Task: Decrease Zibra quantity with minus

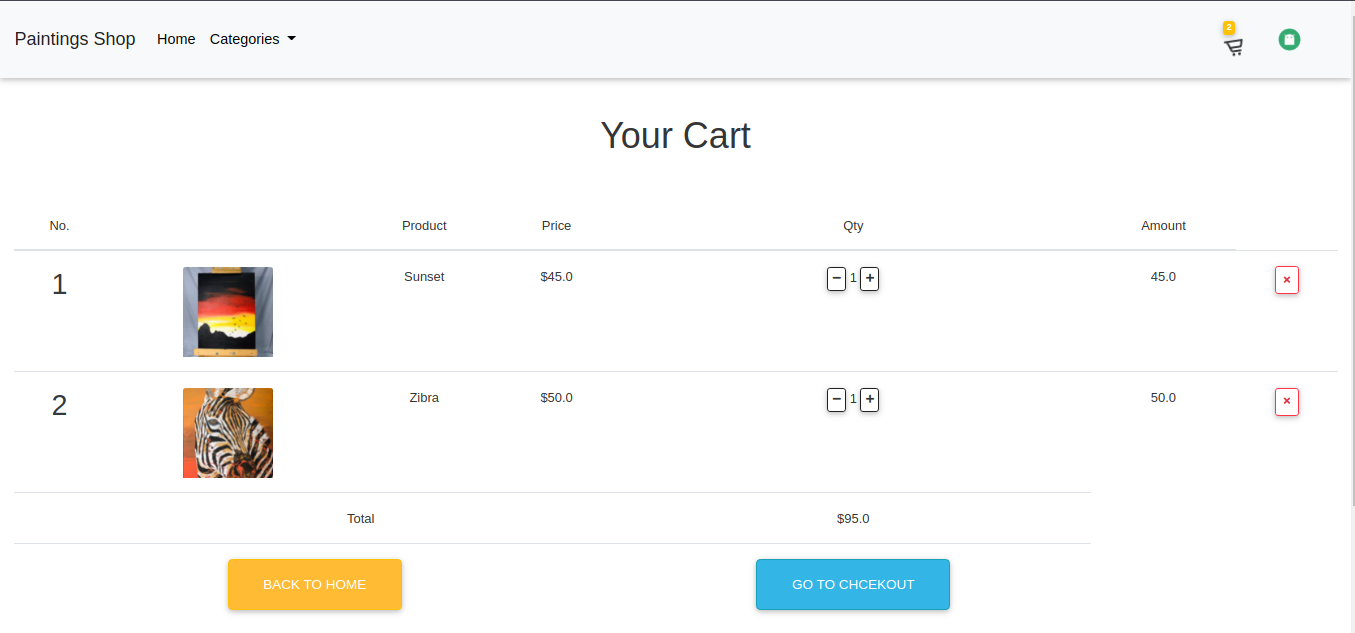Action: (836, 400)
